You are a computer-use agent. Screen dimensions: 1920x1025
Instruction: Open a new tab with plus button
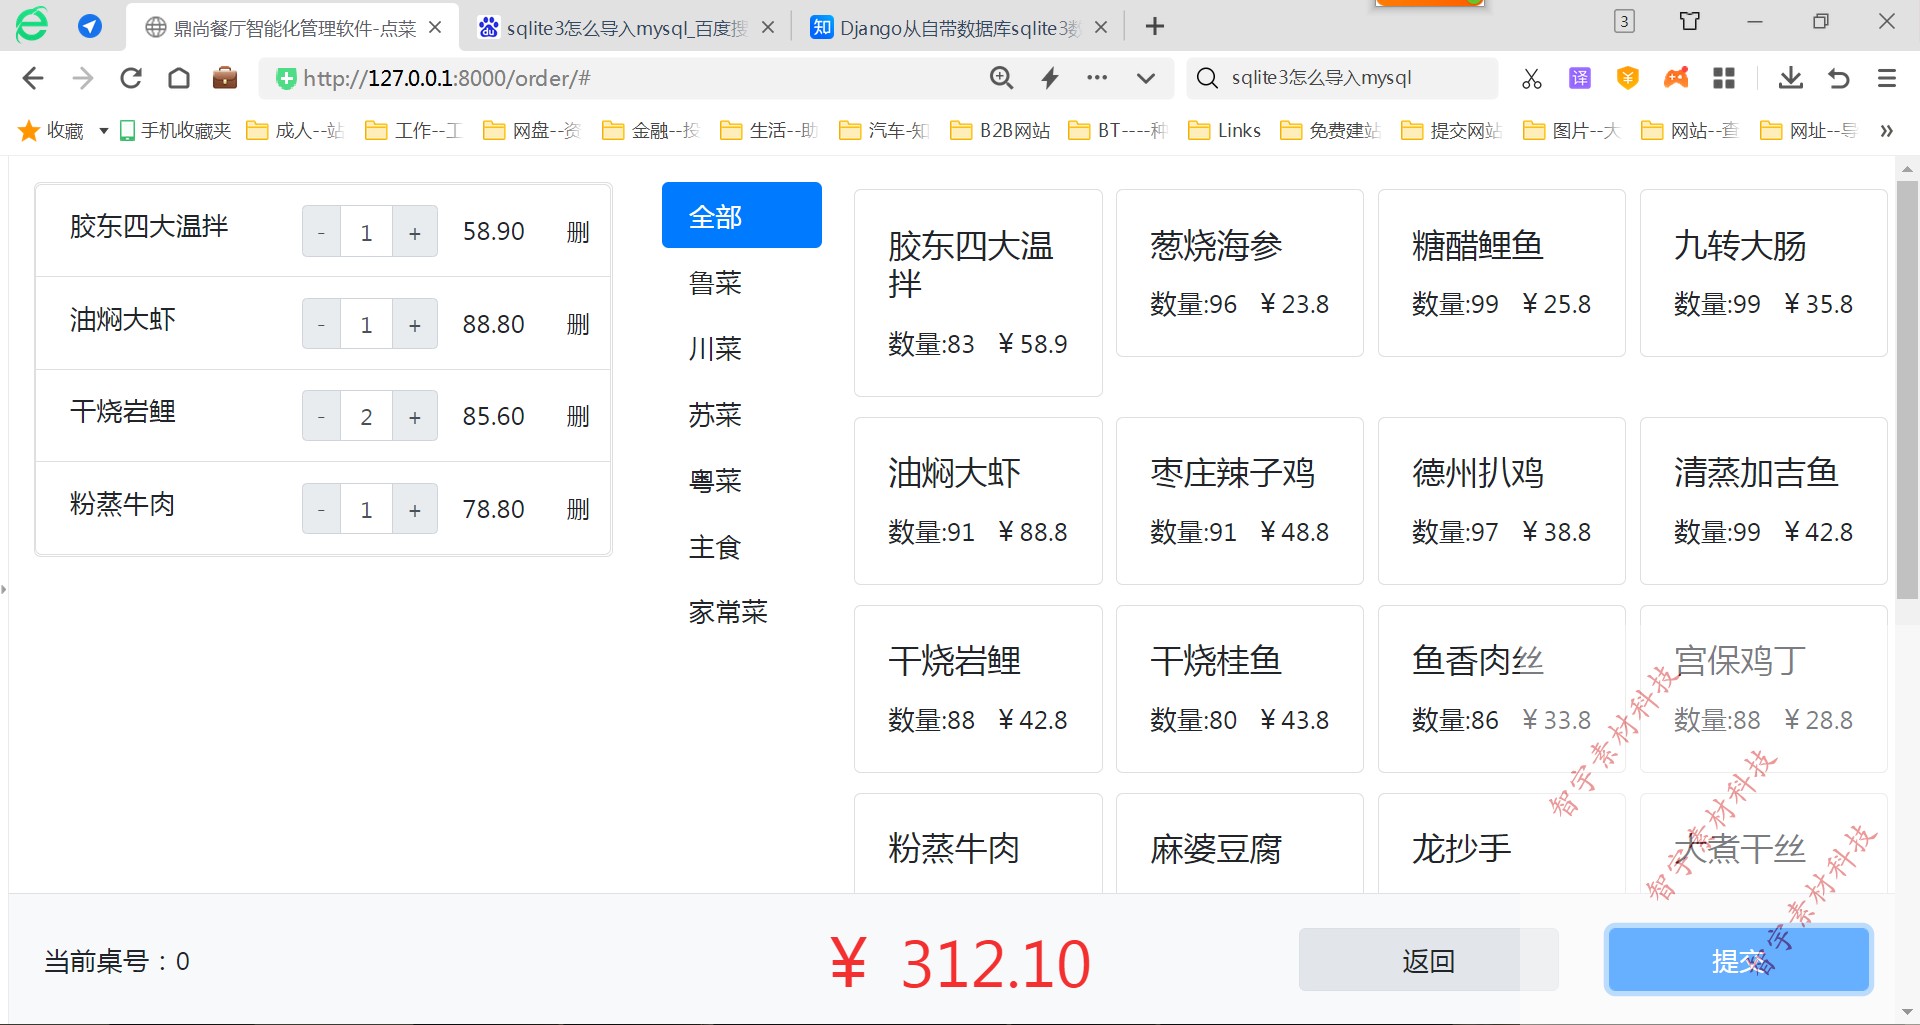point(1155,26)
